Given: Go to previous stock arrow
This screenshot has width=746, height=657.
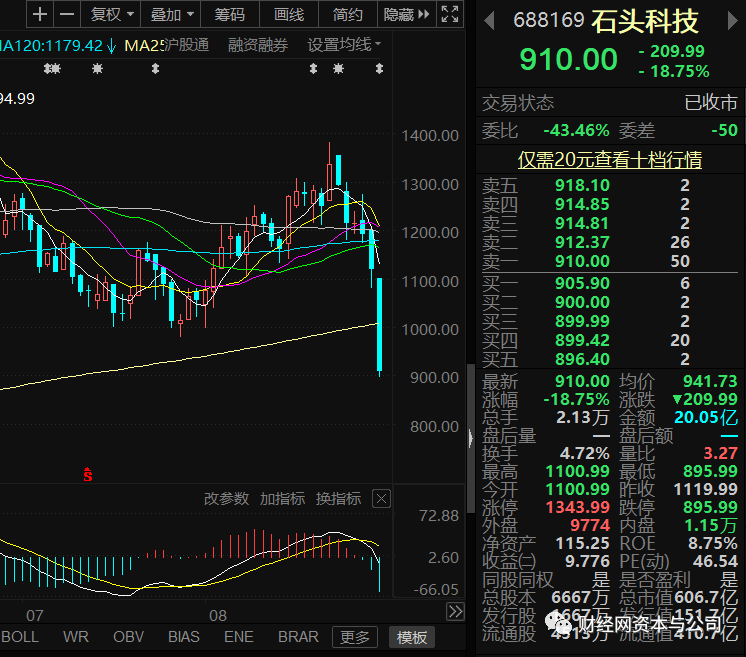Looking at the screenshot, I should pos(489,21).
